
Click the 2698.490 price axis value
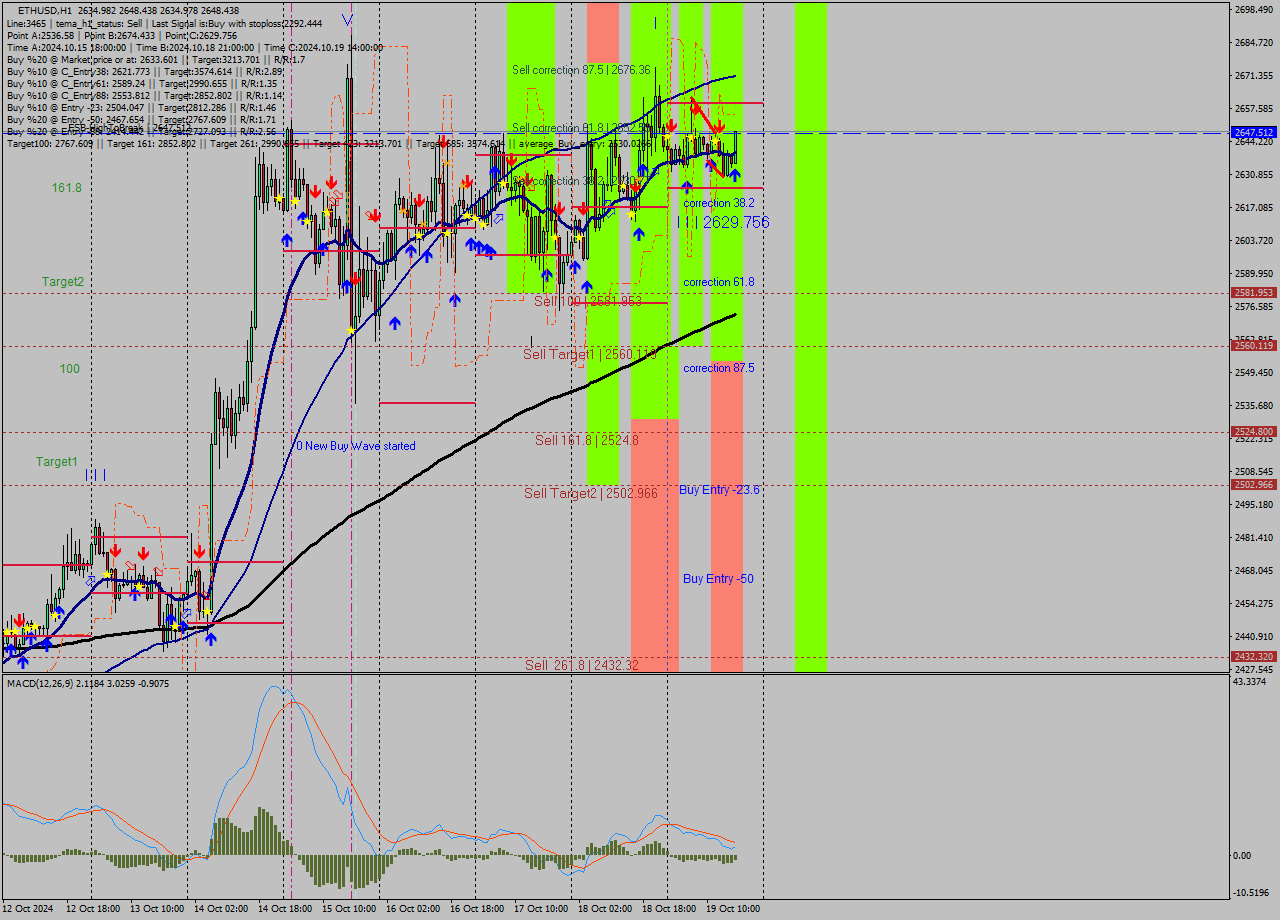pyautogui.click(x=1254, y=10)
